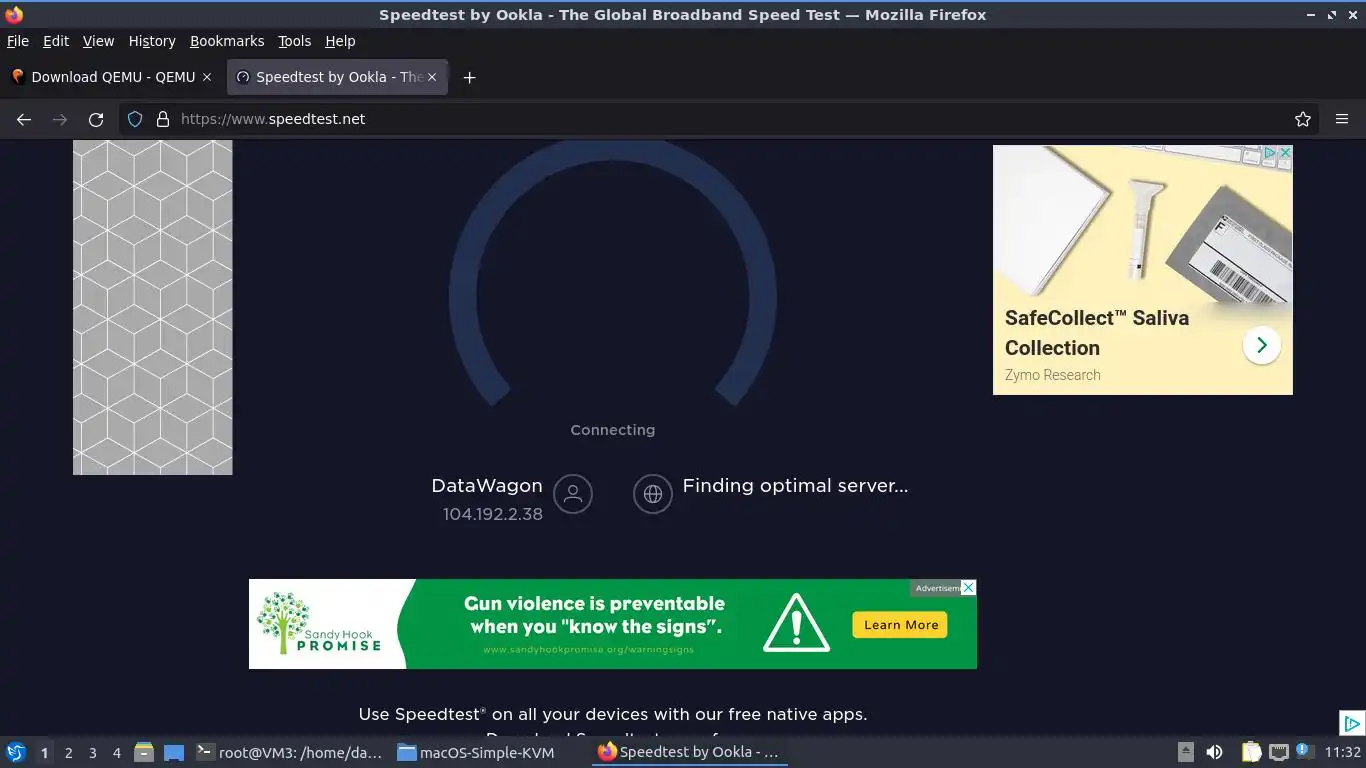Open the Bookmarks menu
Image resolution: width=1366 pixels, height=768 pixels.
[227, 41]
